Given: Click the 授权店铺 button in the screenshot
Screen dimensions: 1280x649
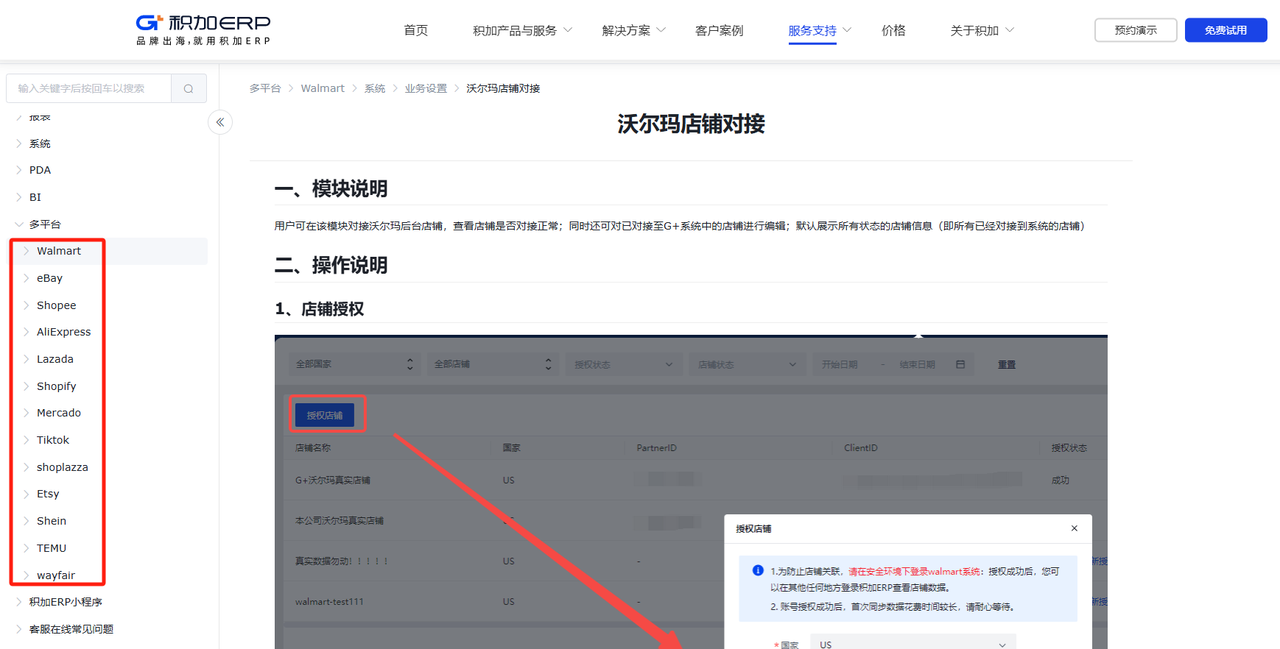Looking at the screenshot, I should click(324, 415).
